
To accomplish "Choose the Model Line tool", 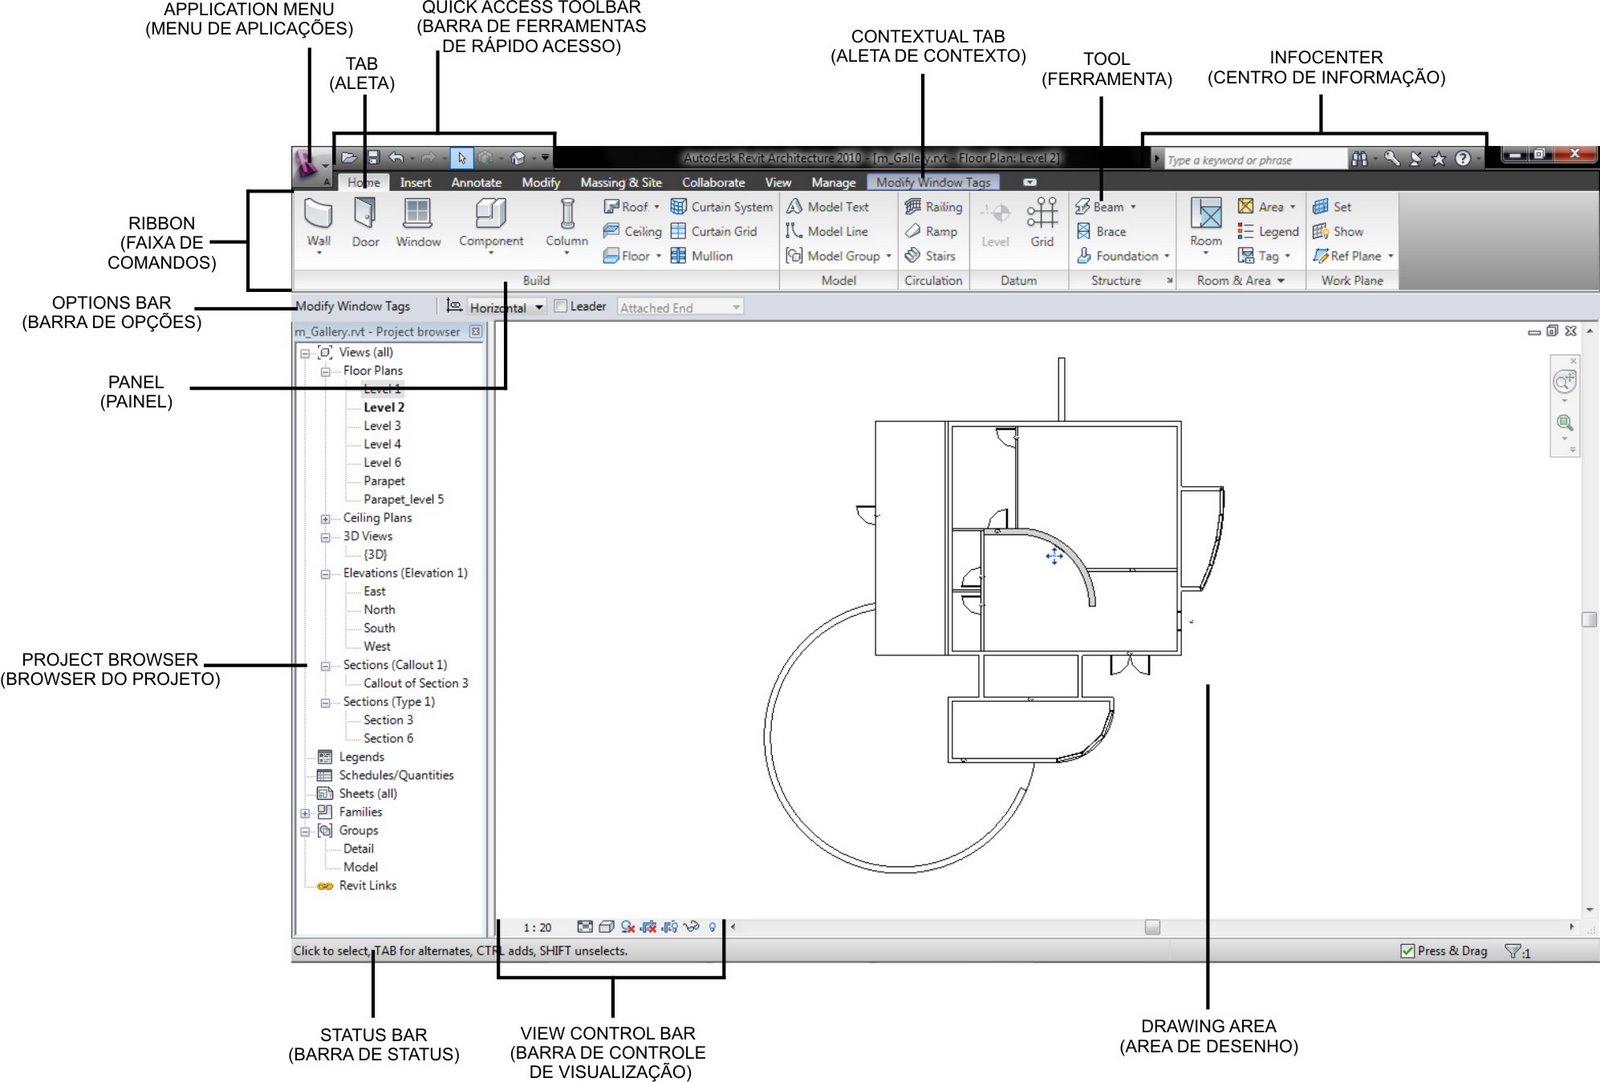I will 827,231.
